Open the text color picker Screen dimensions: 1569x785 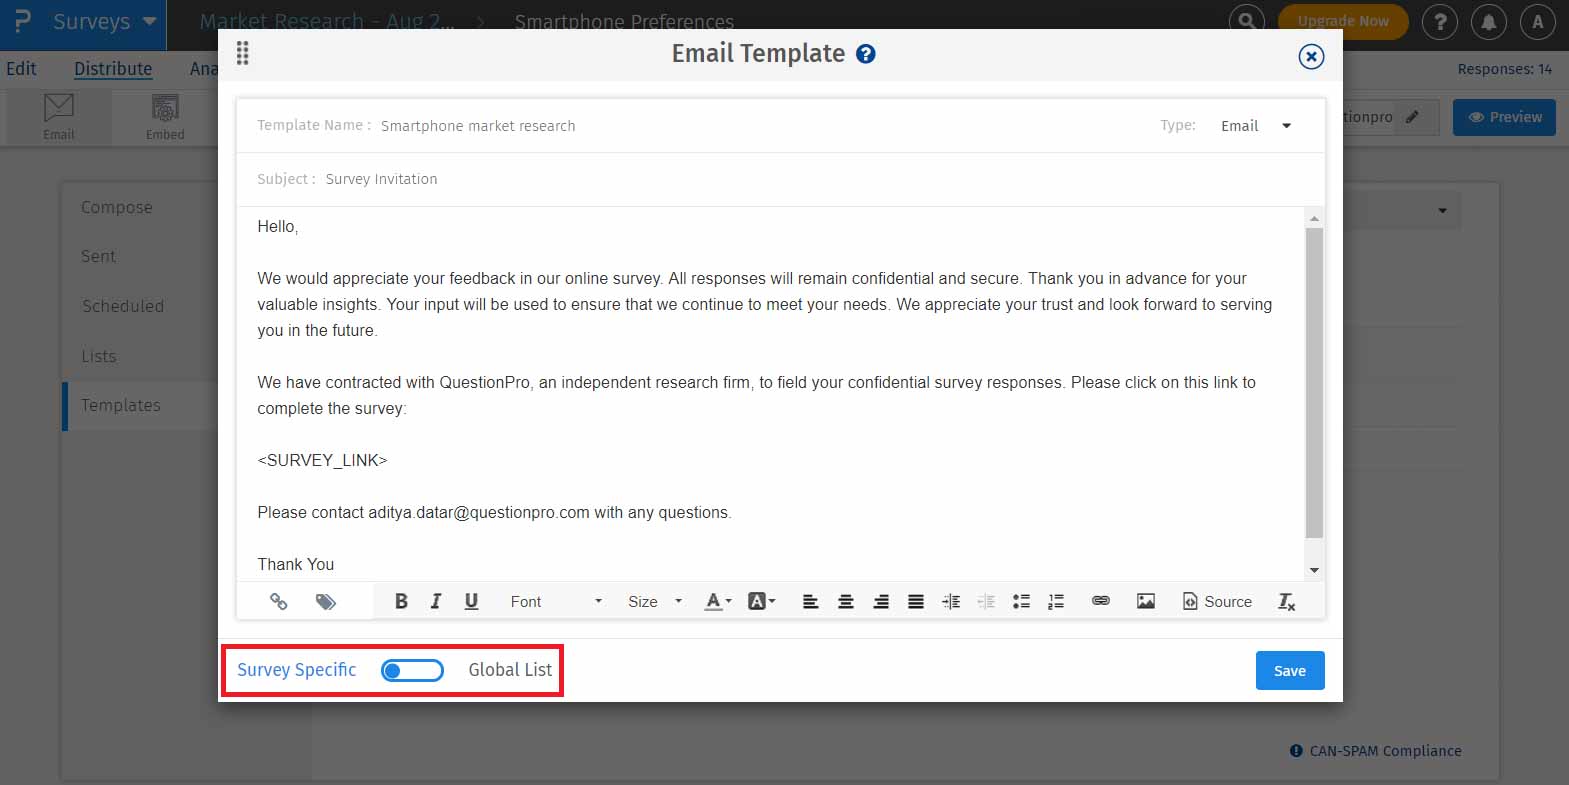717,601
